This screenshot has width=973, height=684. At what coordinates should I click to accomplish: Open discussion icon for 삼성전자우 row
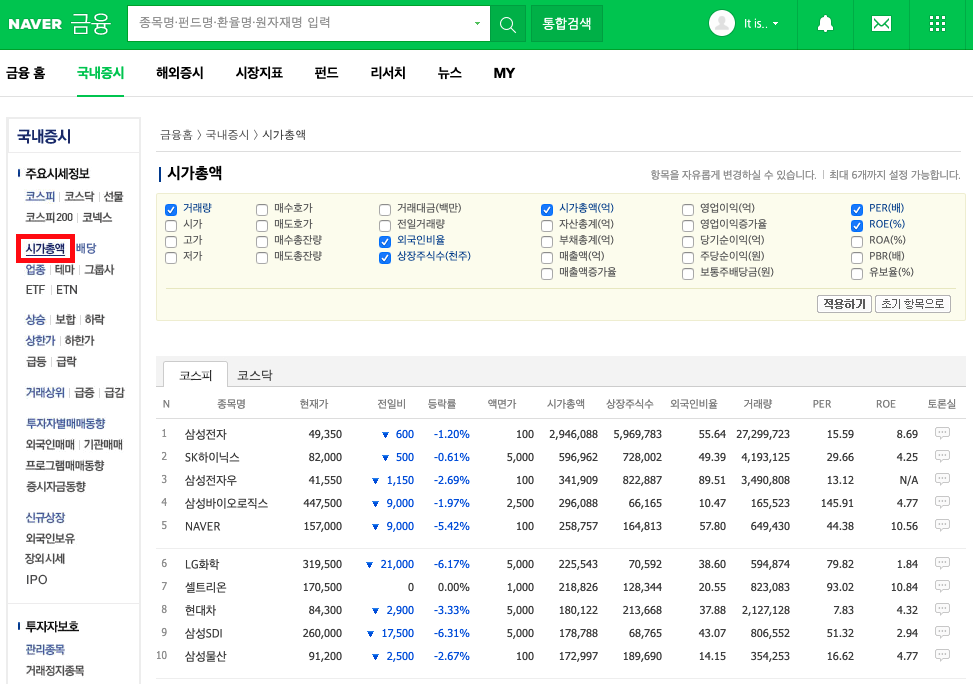[942, 479]
